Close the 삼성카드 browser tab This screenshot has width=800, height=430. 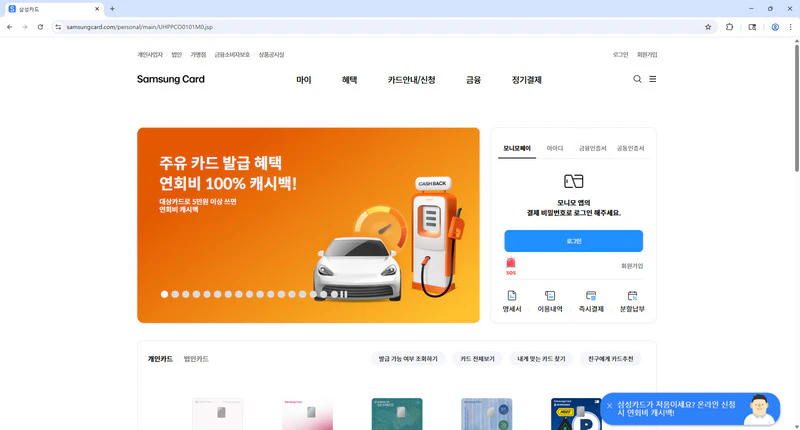click(97, 9)
